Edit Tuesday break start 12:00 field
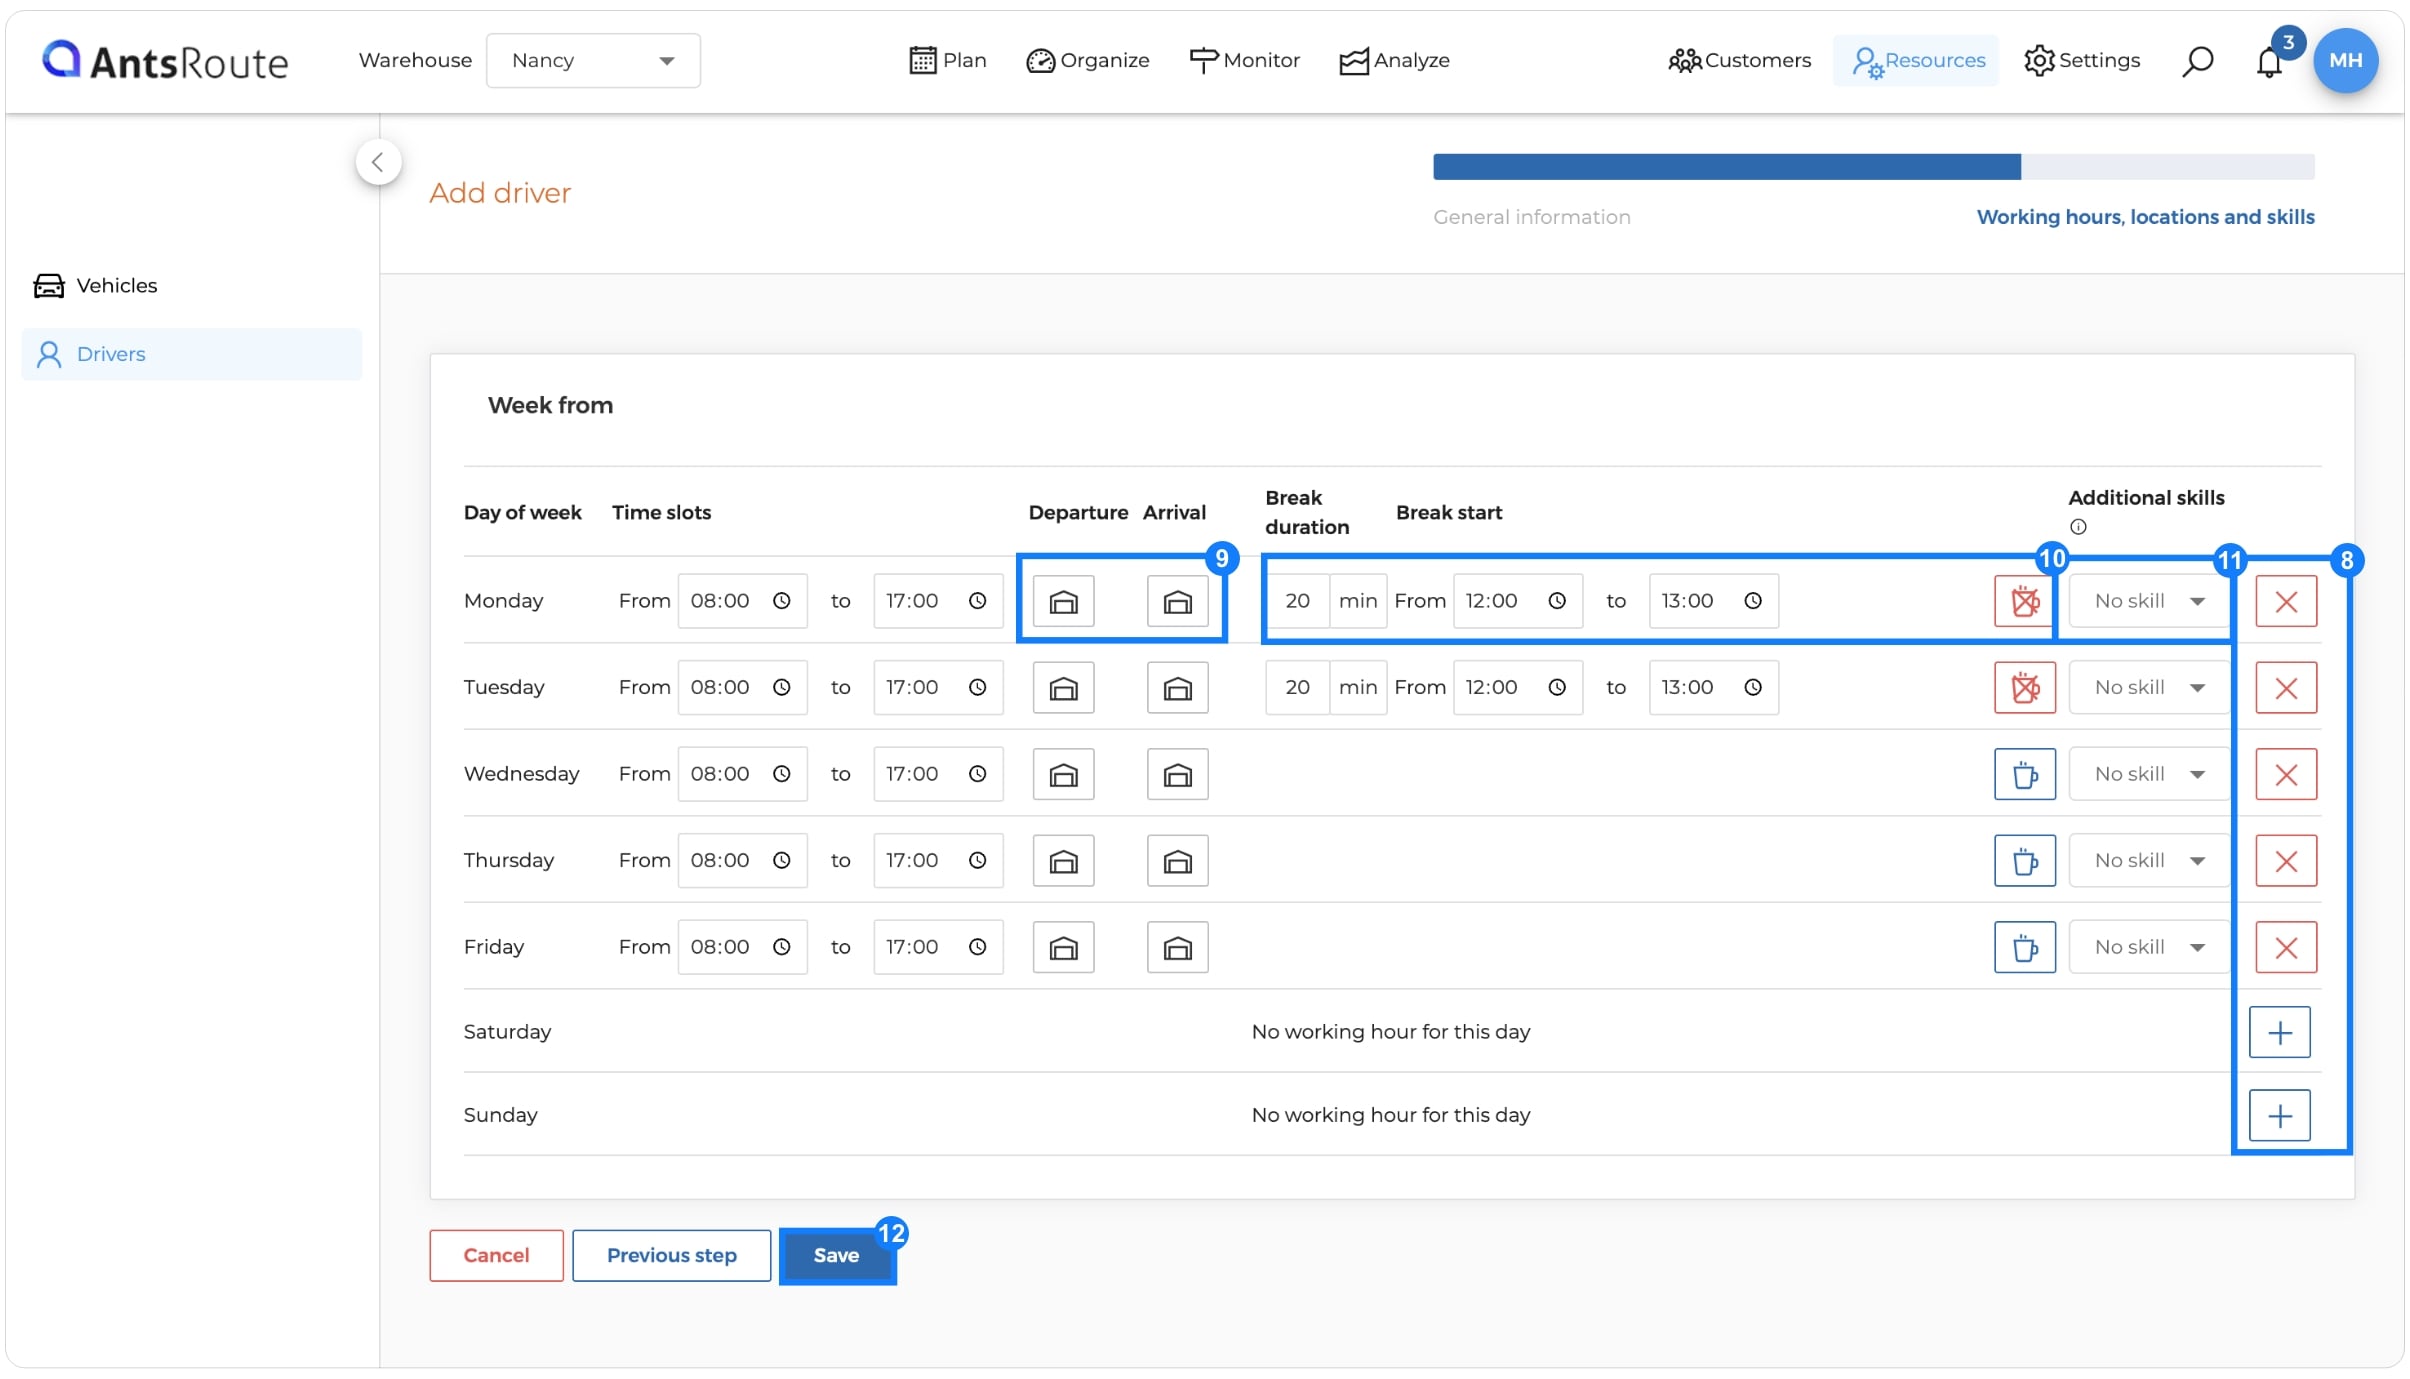The height and width of the screenshot is (1379, 2410). (x=1517, y=688)
